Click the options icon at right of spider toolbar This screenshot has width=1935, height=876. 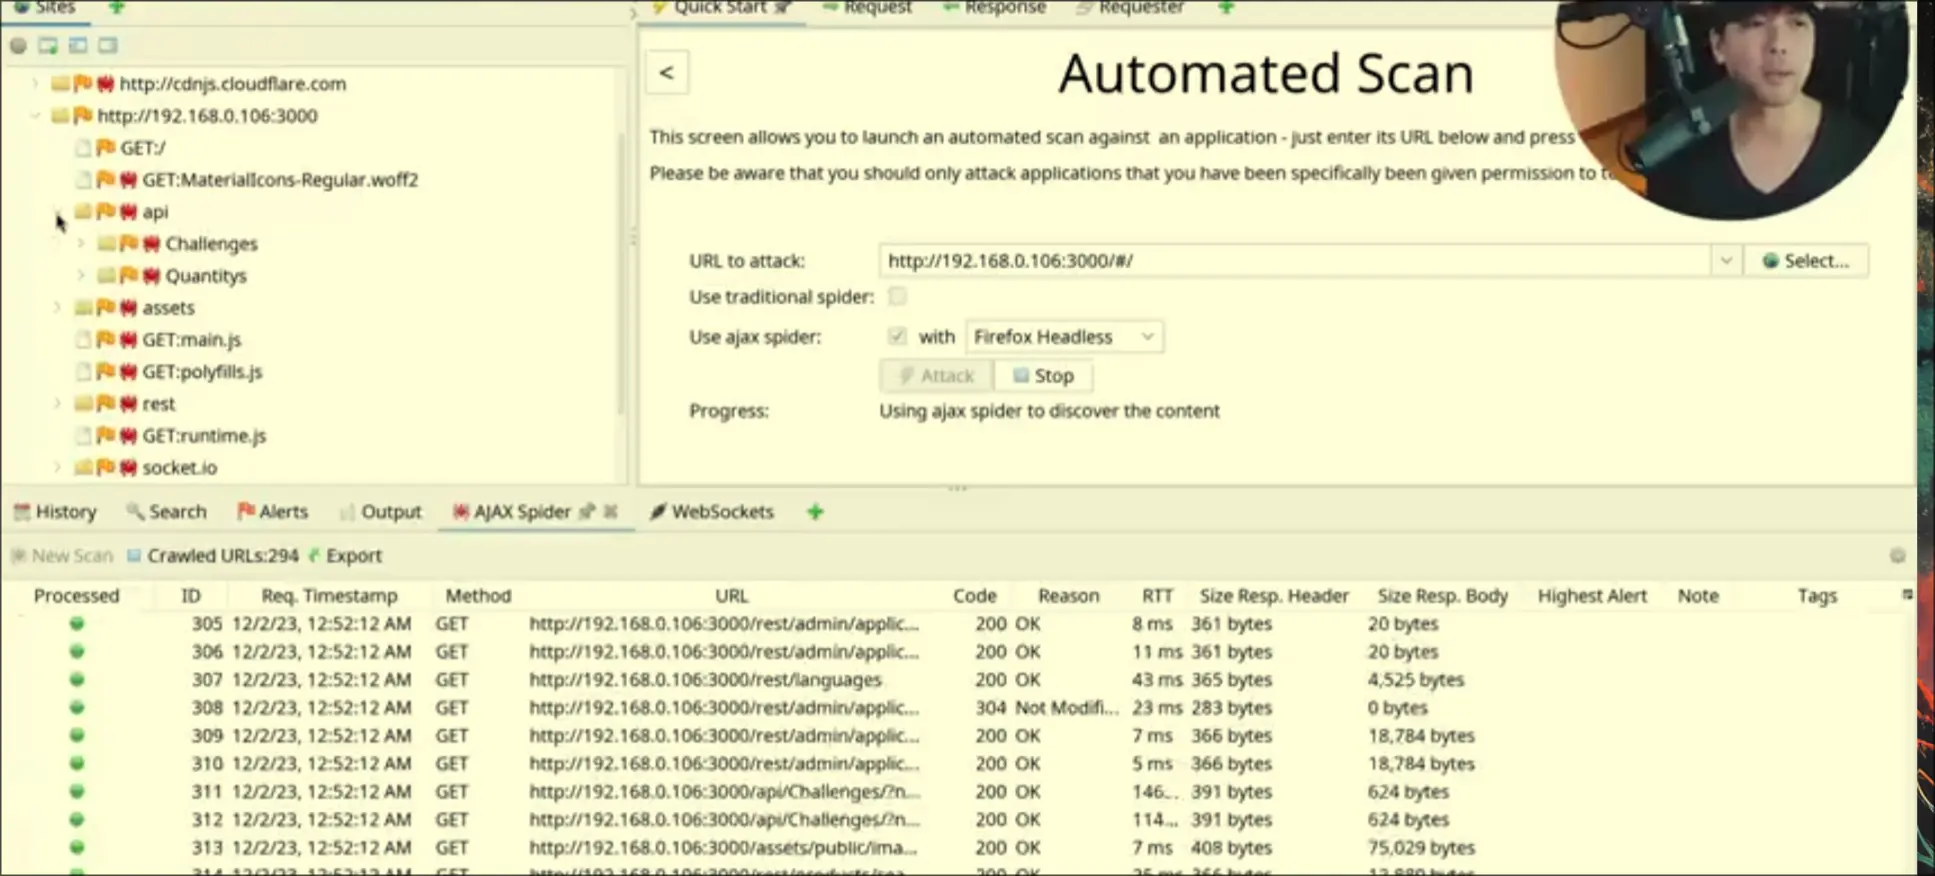(x=1897, y=555)
